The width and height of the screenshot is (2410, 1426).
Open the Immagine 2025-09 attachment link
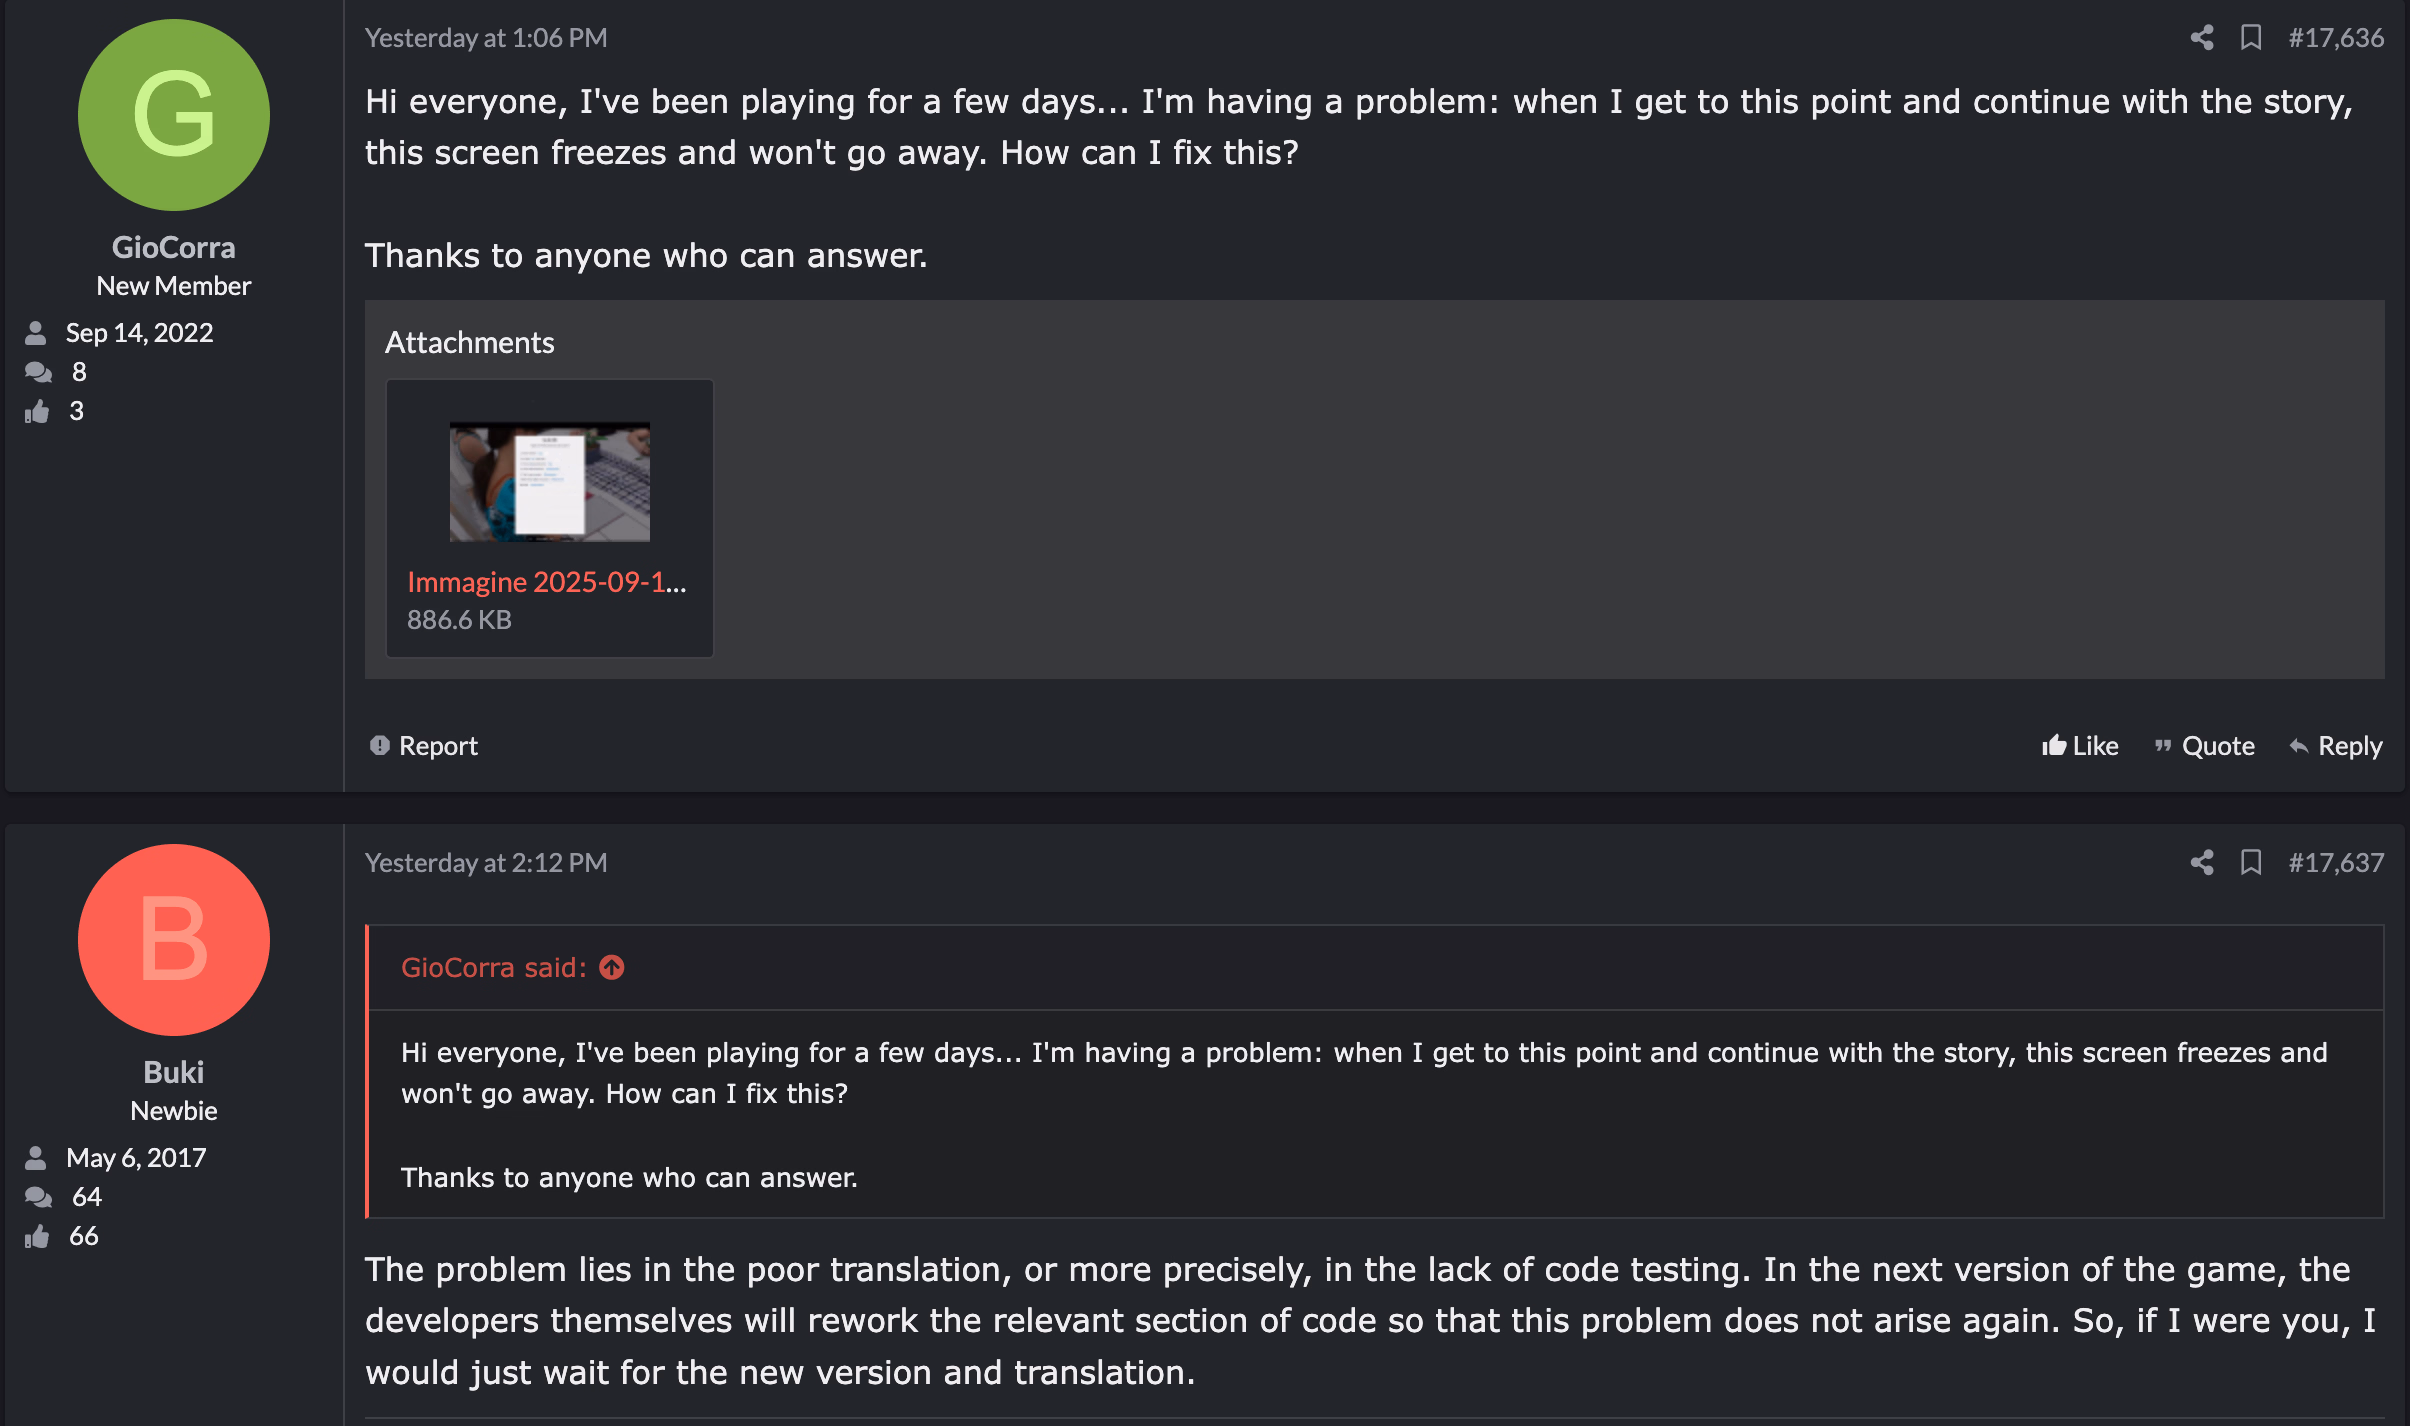(x=546, y=582)
